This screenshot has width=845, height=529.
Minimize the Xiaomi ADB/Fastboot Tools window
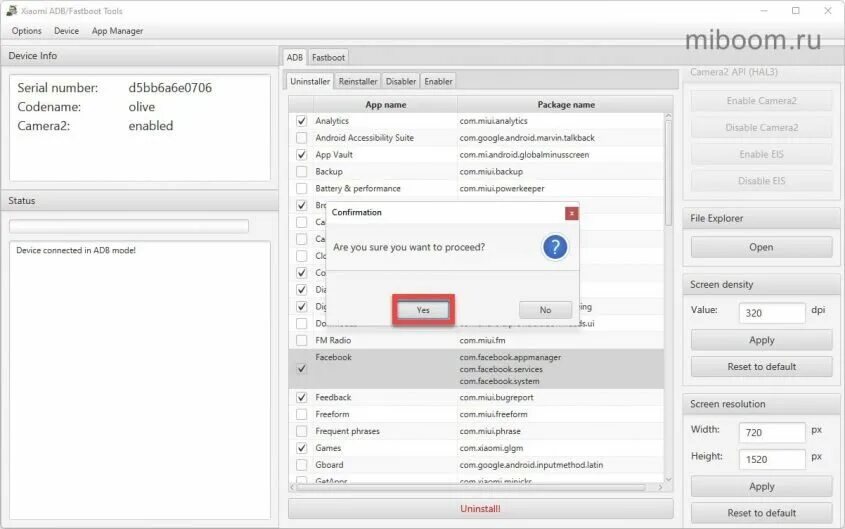[x=764, y=11]
